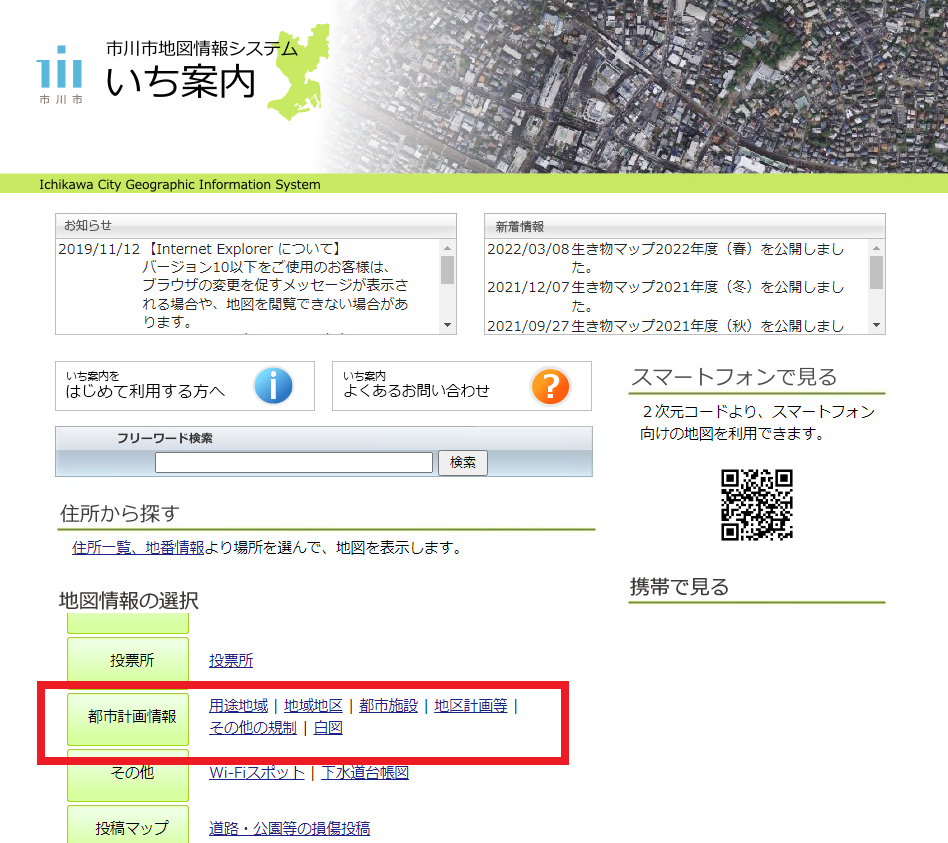Click the orange question mark help icon

pyautogui.click(x=551, y=386)
